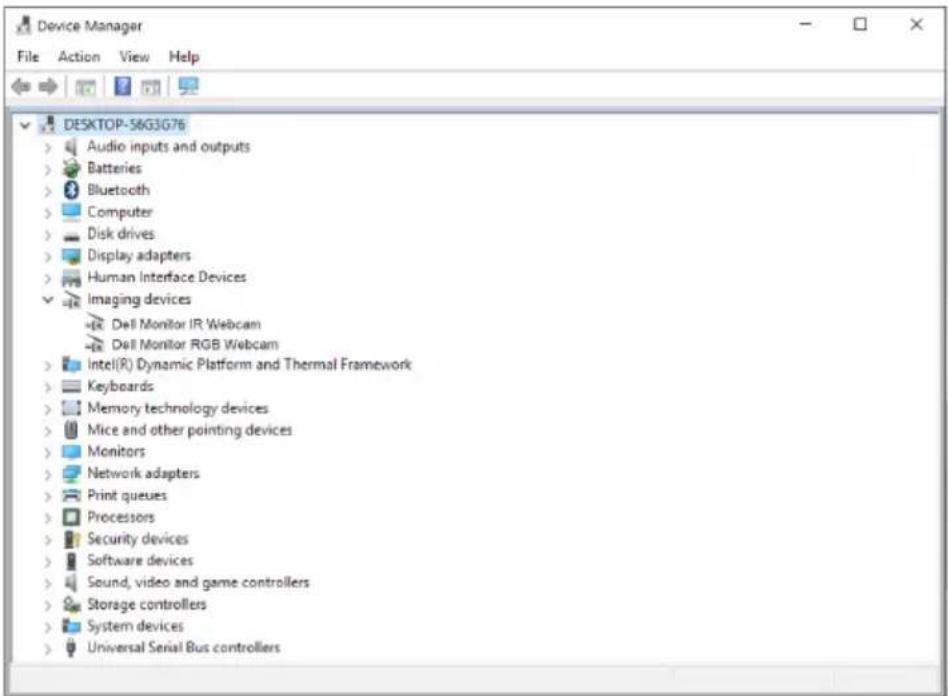
Task: Maximize the Device Manager window
Action: 860,24
